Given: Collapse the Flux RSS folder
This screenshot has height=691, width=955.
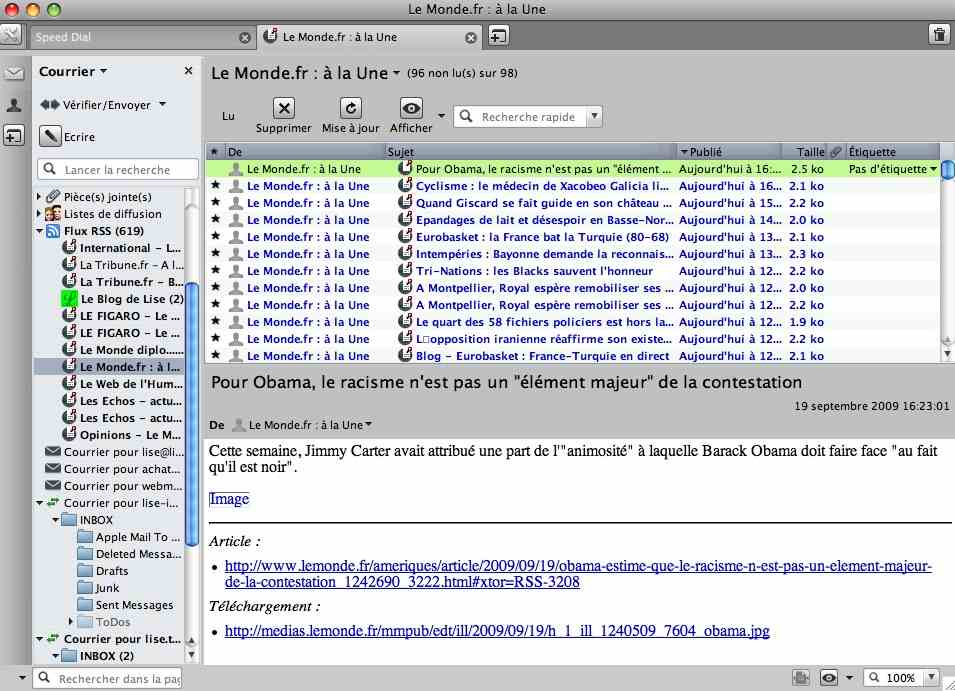Looking at the screenshot, I should coord(39,231).
